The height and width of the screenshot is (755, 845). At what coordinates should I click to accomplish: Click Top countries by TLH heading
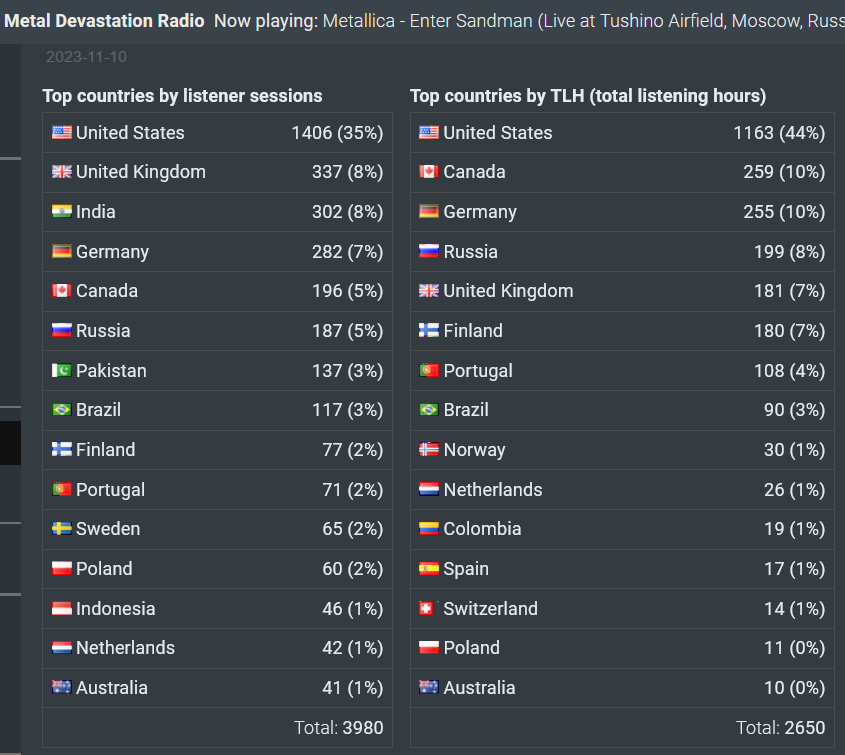click(588, 95)
